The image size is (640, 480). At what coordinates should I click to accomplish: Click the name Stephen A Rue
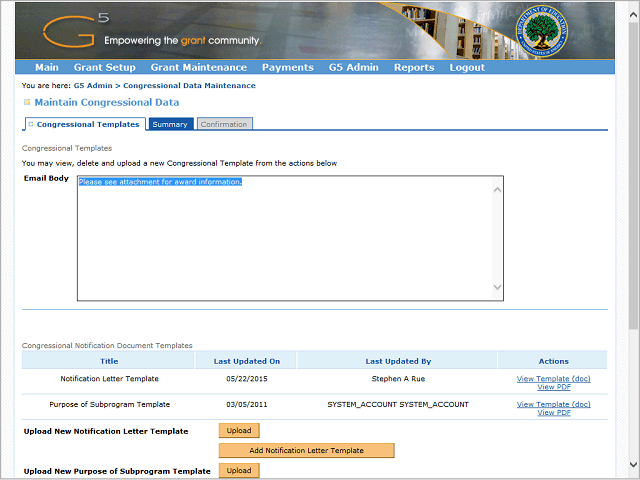(398, 379)
